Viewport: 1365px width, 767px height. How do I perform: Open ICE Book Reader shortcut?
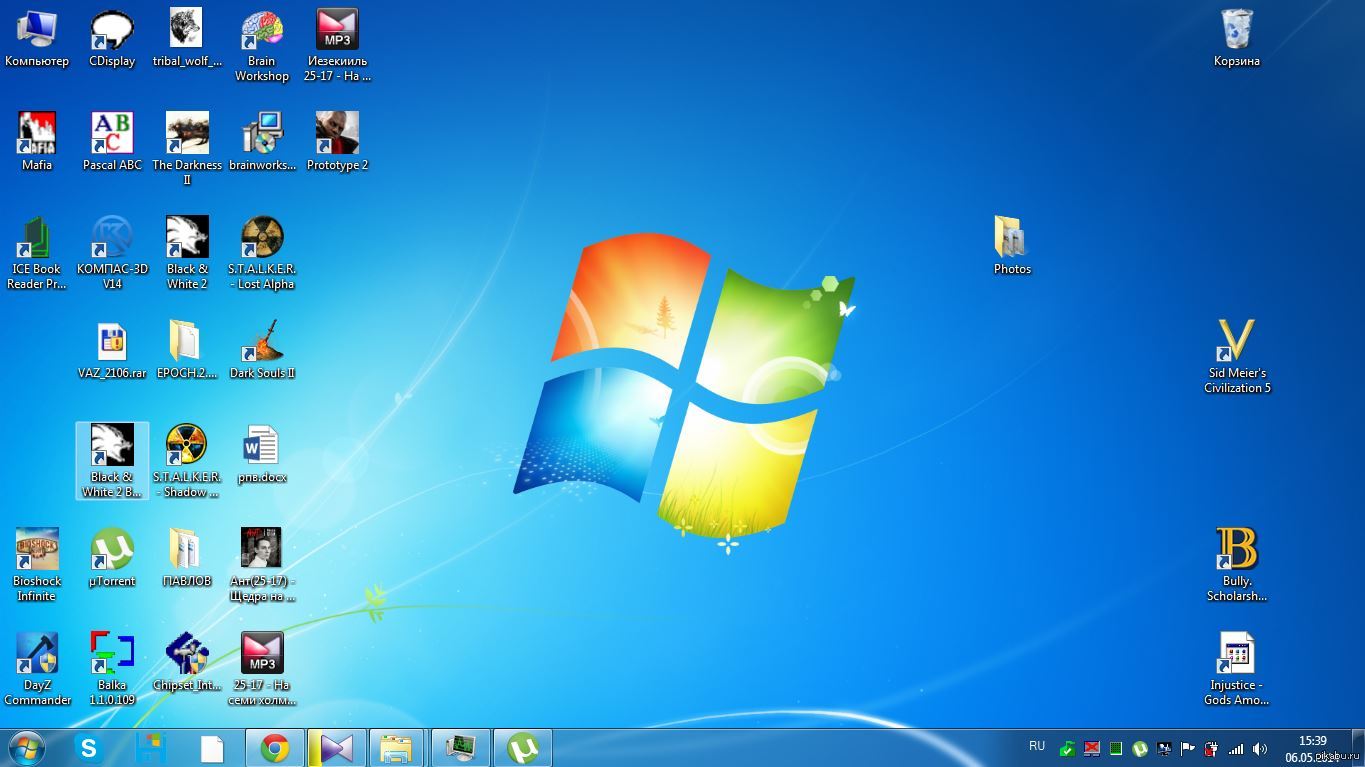(37, 254)
